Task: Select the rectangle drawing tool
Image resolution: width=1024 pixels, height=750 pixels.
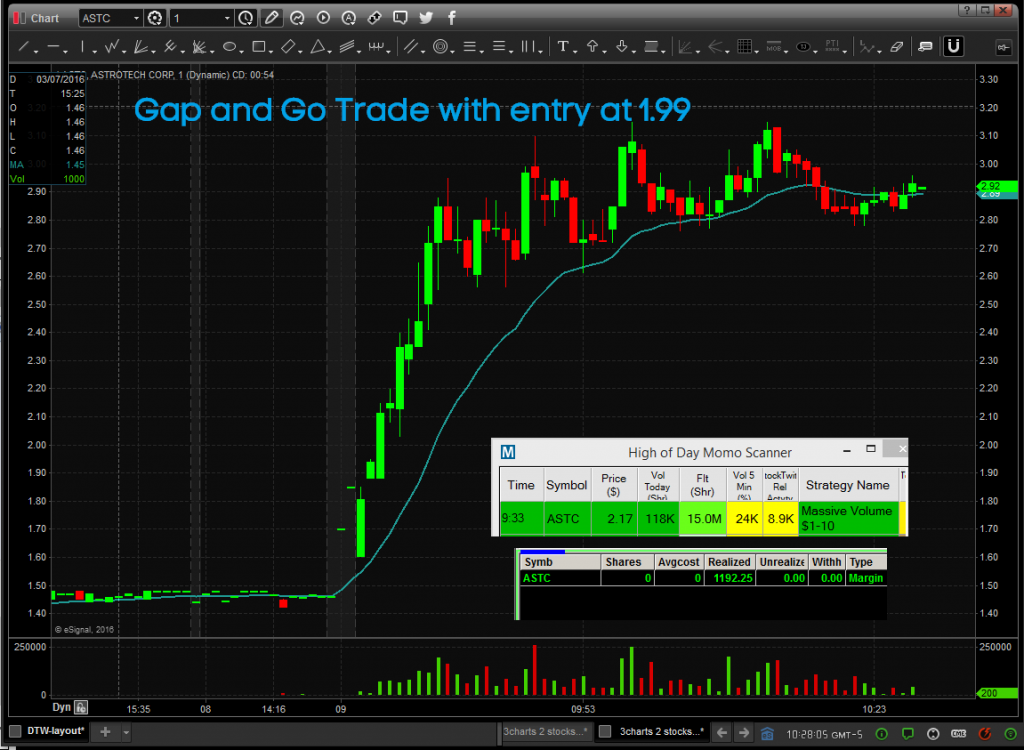Action: click(x=259, y=46)
